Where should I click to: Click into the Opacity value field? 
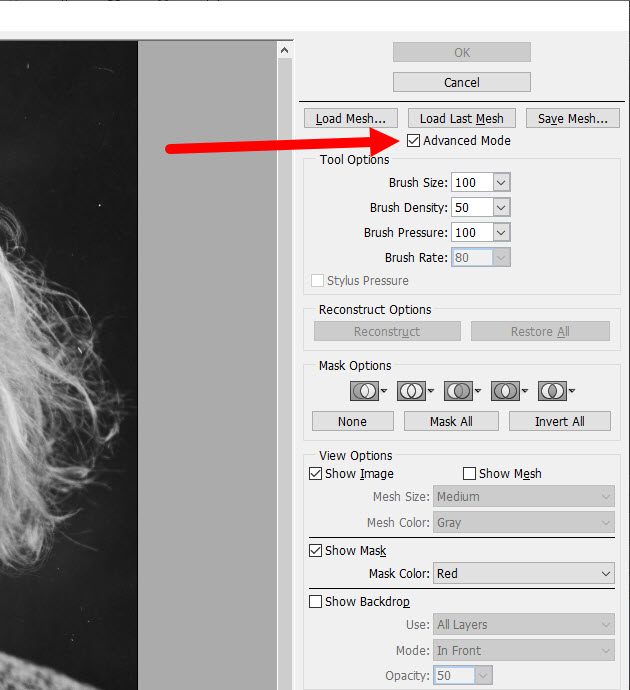[x=454, y=675]
